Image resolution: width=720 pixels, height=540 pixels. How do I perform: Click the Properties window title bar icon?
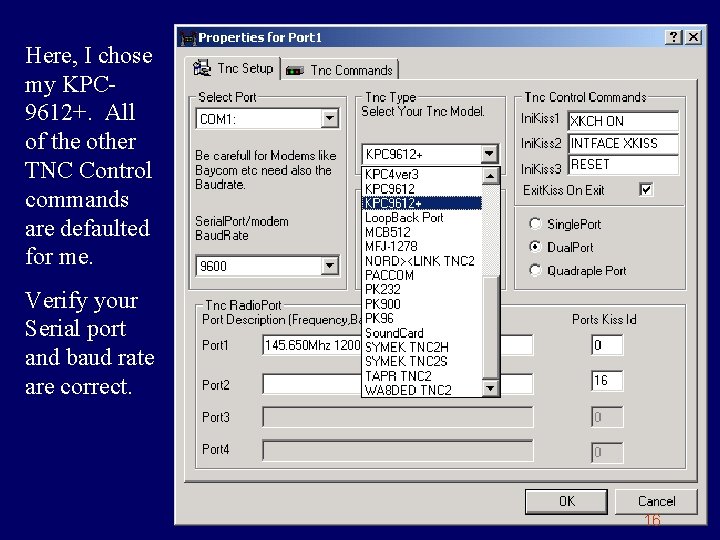[x=188, y=38]
